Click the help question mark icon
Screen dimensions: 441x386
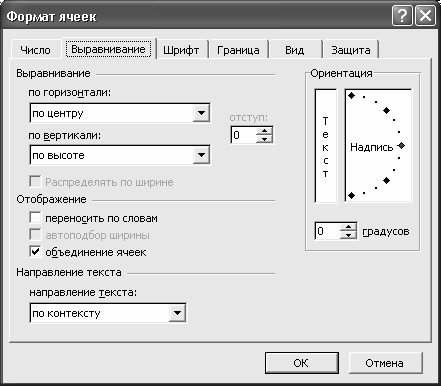(x=402, y=16)
